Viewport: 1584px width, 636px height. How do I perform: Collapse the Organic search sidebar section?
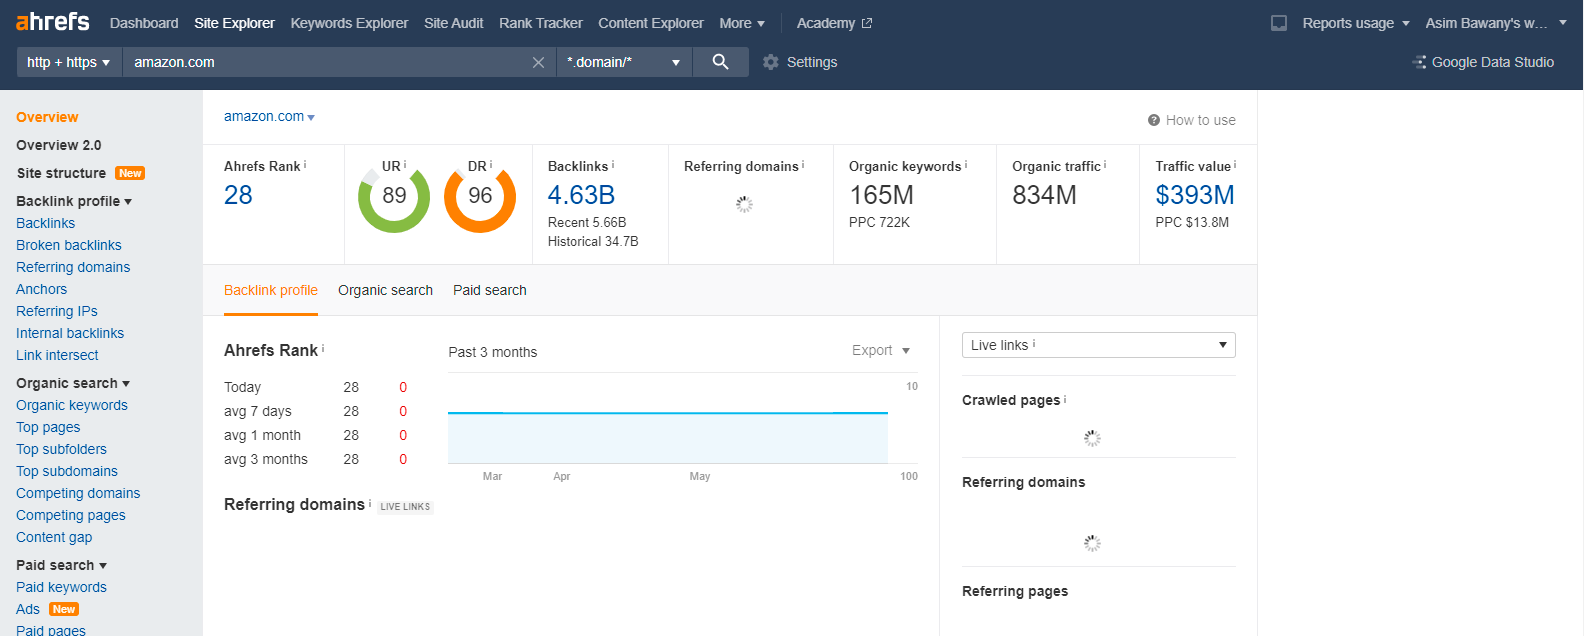click(x=73, y=383)
